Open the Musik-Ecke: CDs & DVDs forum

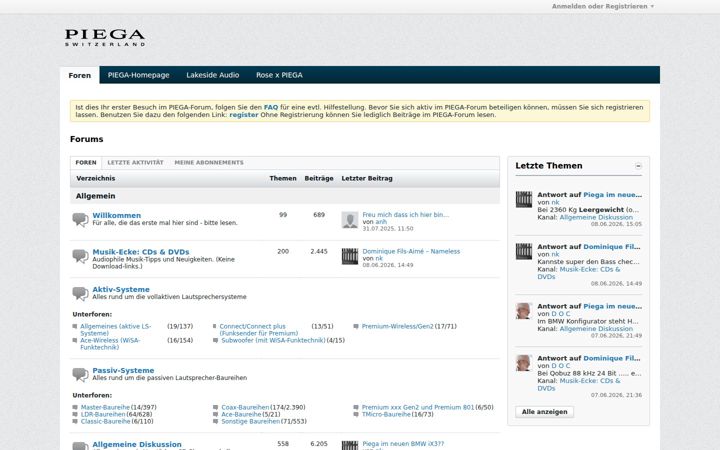[141, 252]
